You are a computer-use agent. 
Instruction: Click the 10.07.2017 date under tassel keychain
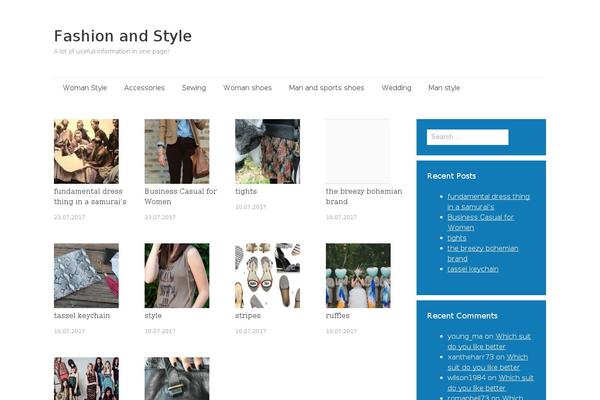[x=69, y=331]
